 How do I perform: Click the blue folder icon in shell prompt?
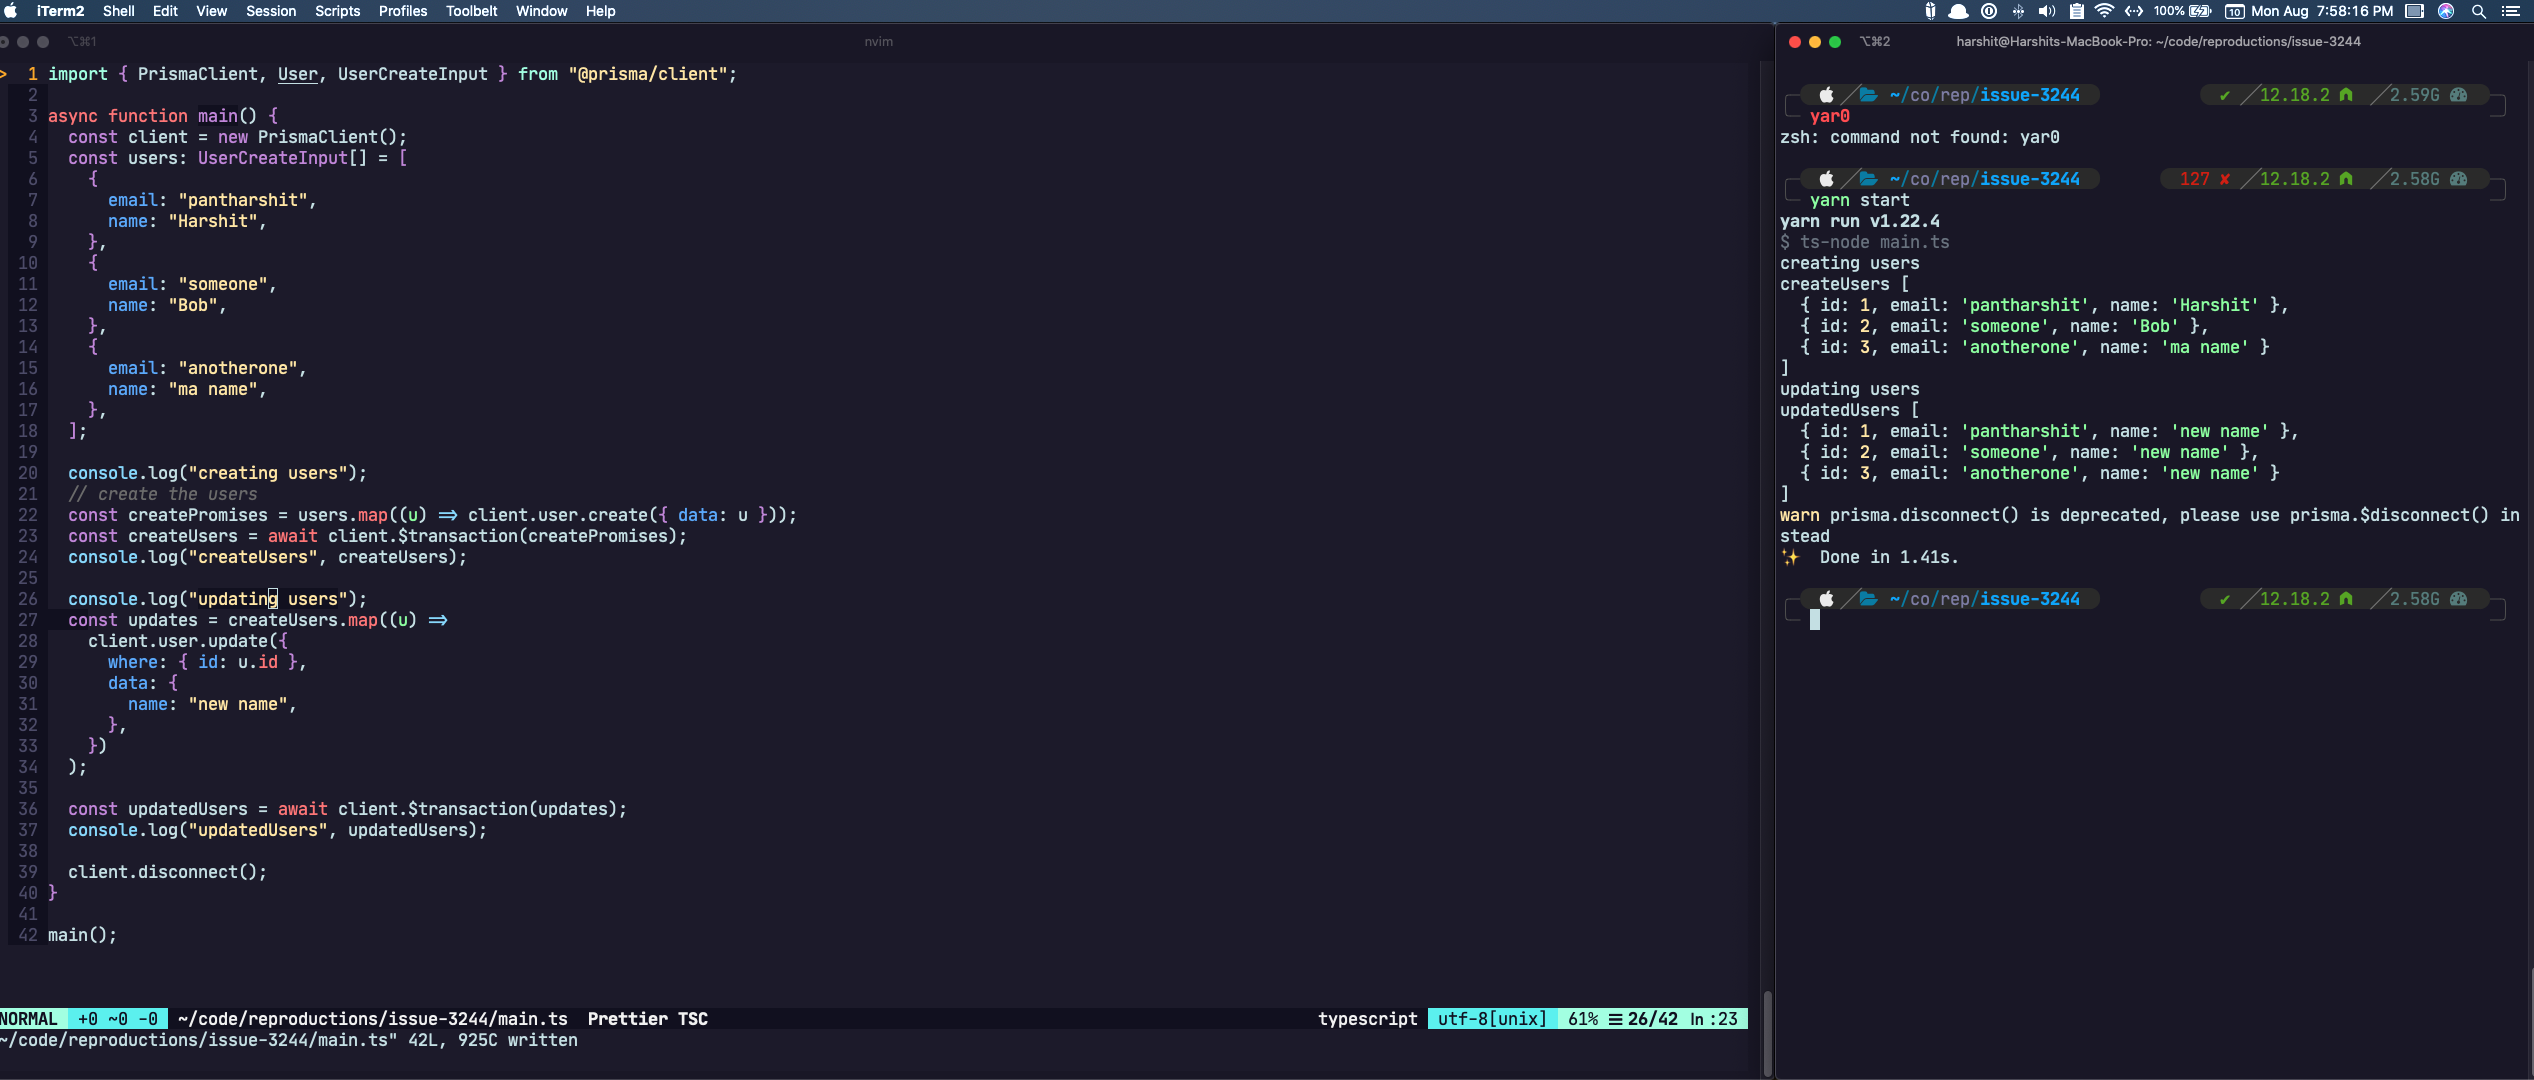(x=1869, y=95)
